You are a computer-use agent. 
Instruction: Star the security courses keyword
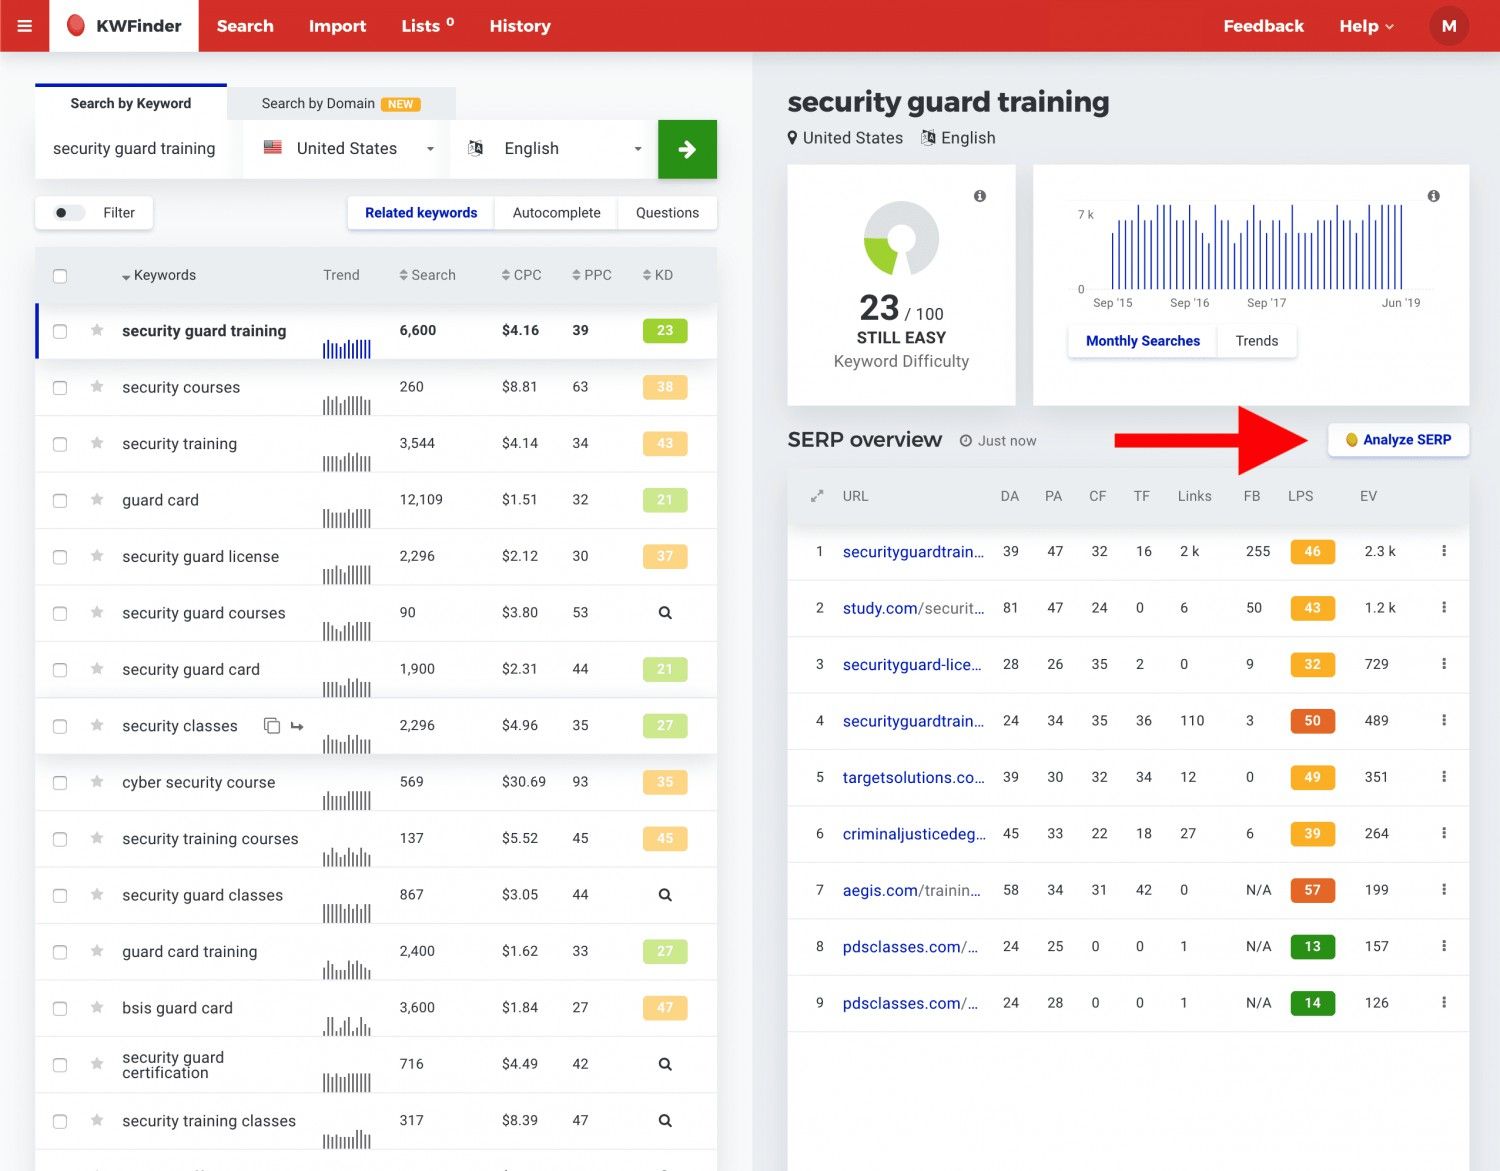[97, 386]
